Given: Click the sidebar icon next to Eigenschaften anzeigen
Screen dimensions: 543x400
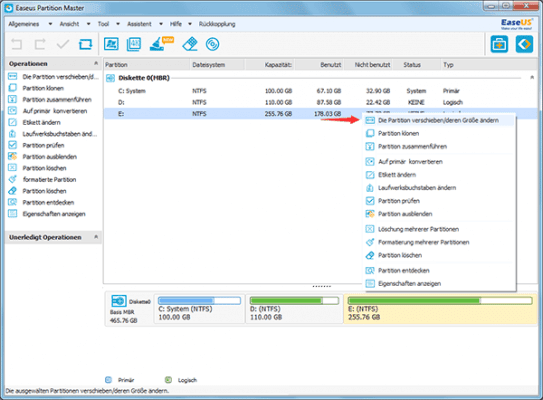Looking at the screenshot, I should tap(12, 214).
